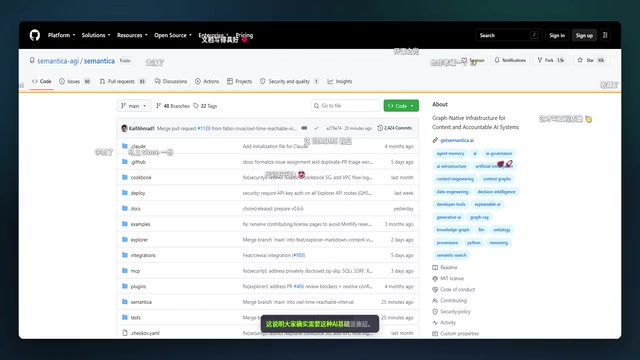Open the green Code dropdown button
The height and width of the screenshot is (360, 640).
pyautogui.click(x=401, y=106)
